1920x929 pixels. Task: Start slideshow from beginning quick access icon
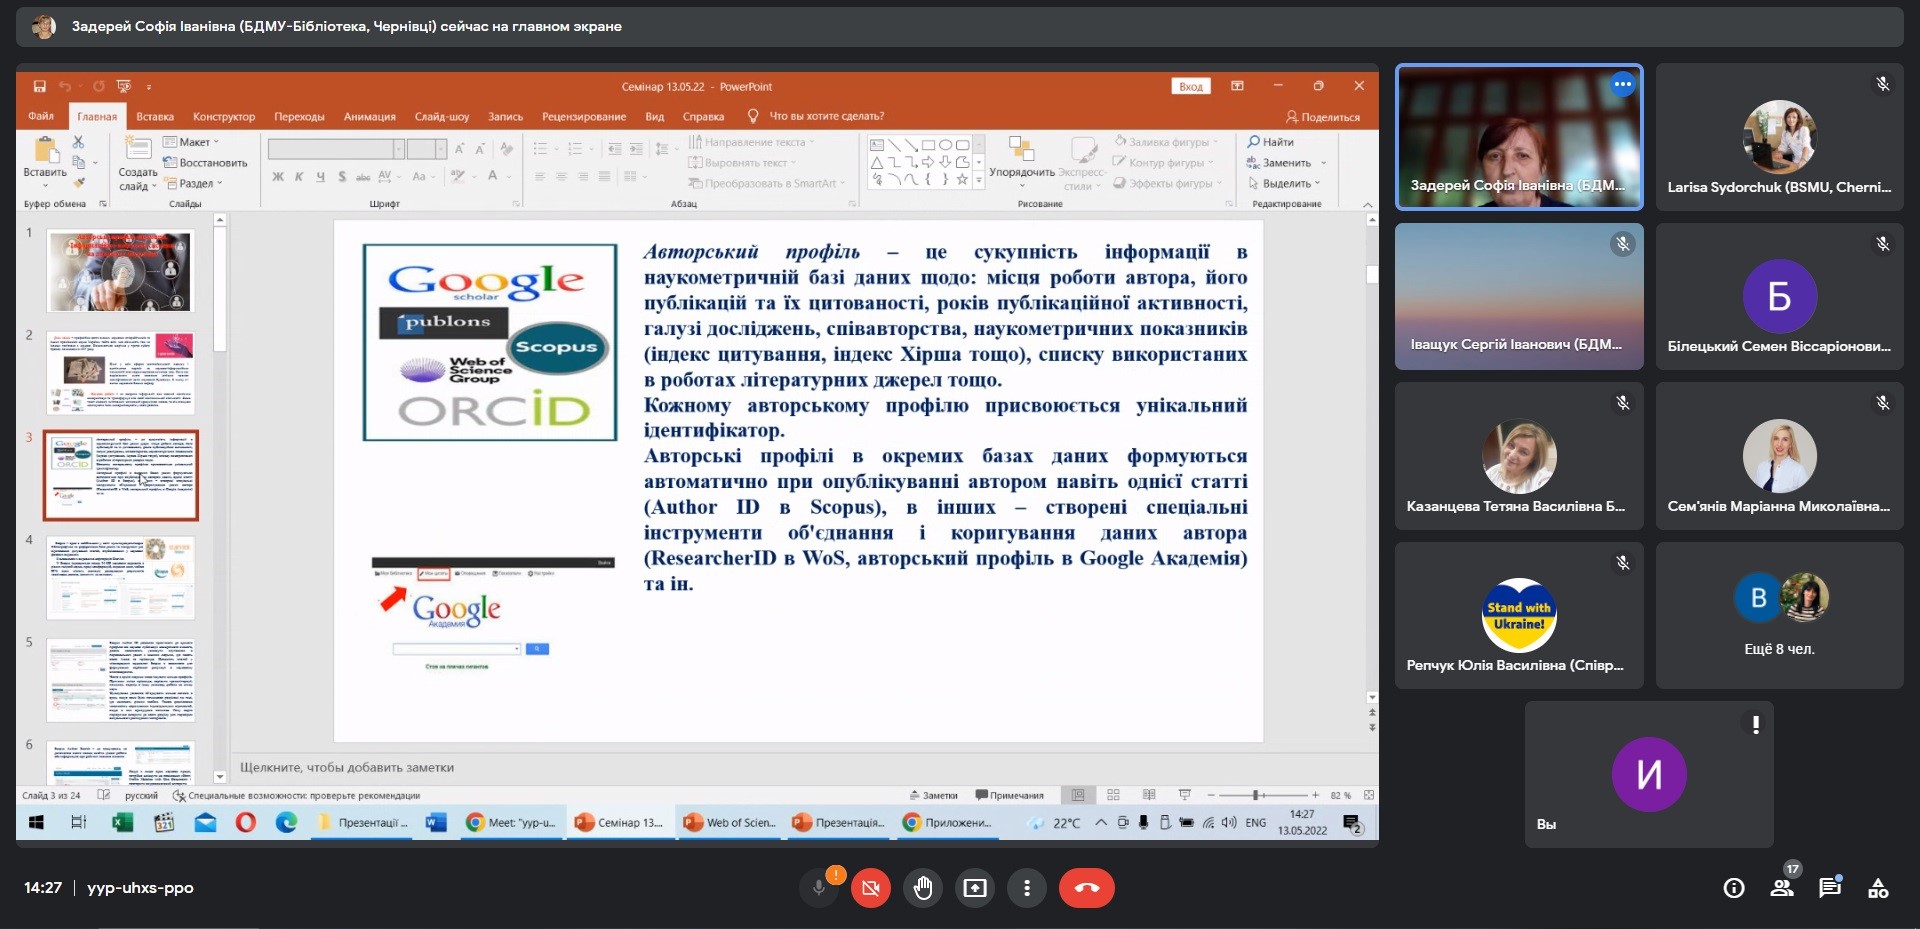click(124, 86)
